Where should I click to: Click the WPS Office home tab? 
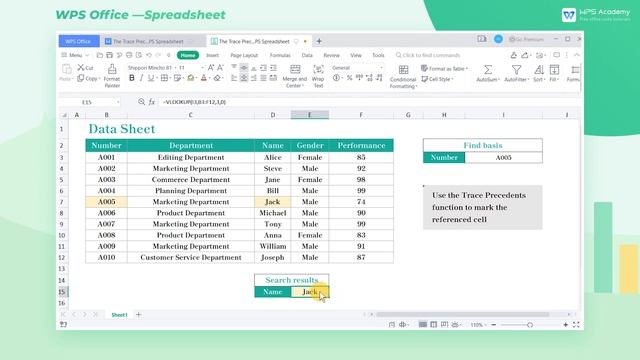point(79,41)
